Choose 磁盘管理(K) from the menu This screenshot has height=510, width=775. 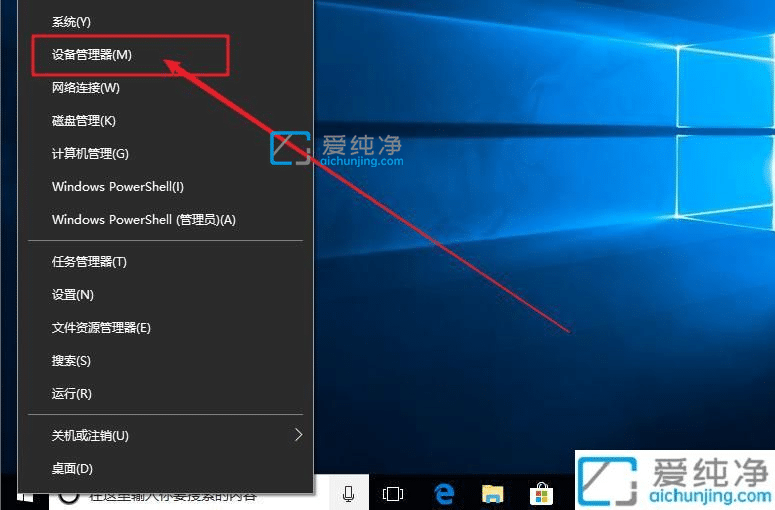166,121
